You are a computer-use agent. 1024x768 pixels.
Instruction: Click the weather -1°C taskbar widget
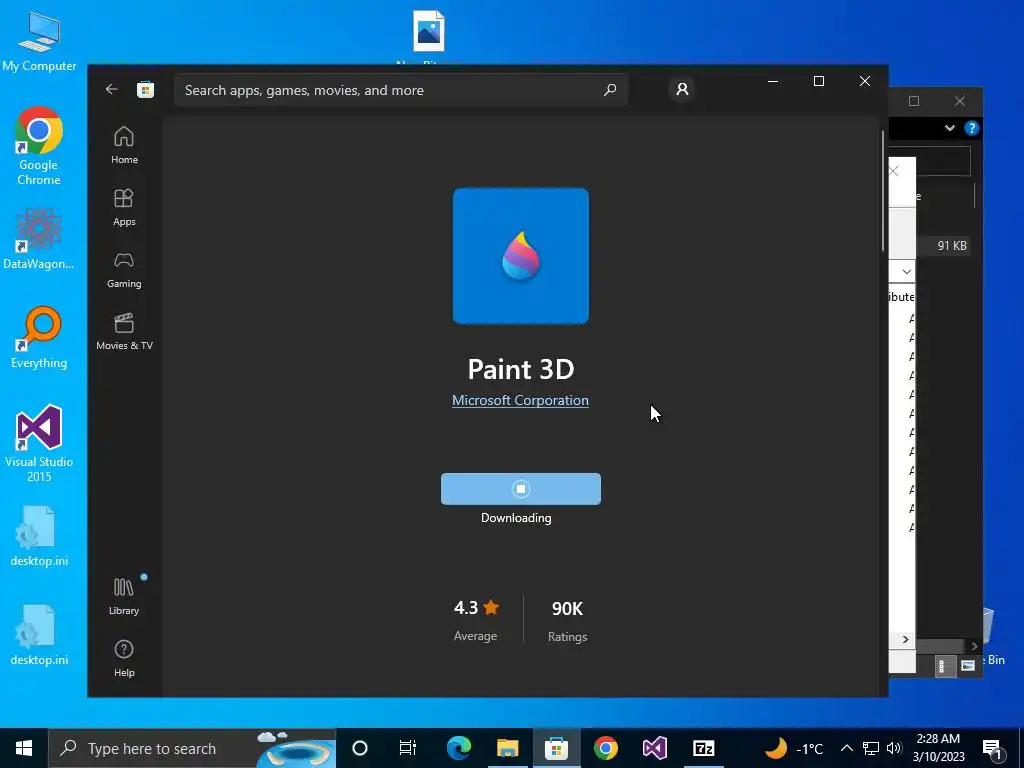click(x=794, y=748)
